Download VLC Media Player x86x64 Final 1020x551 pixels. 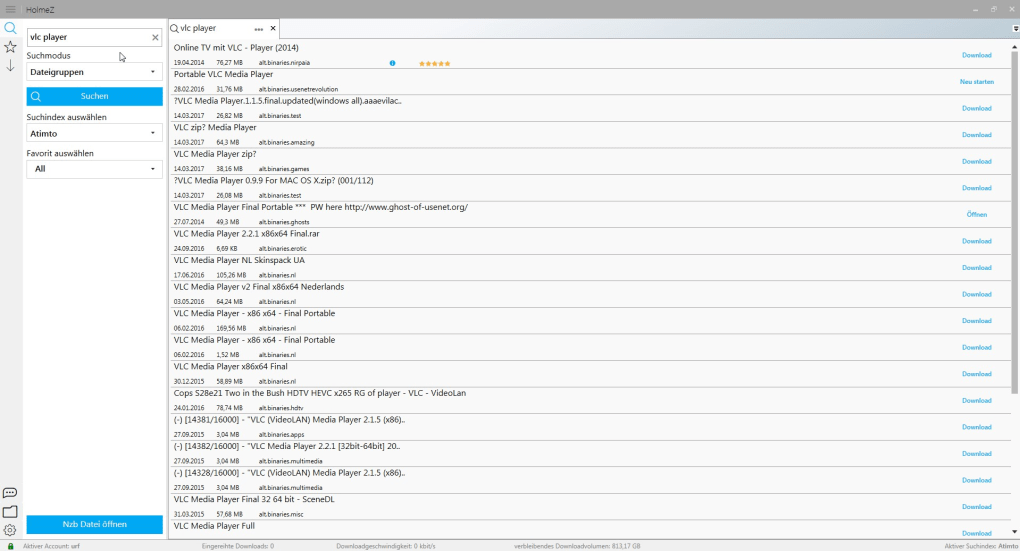(x=976, y=374)
